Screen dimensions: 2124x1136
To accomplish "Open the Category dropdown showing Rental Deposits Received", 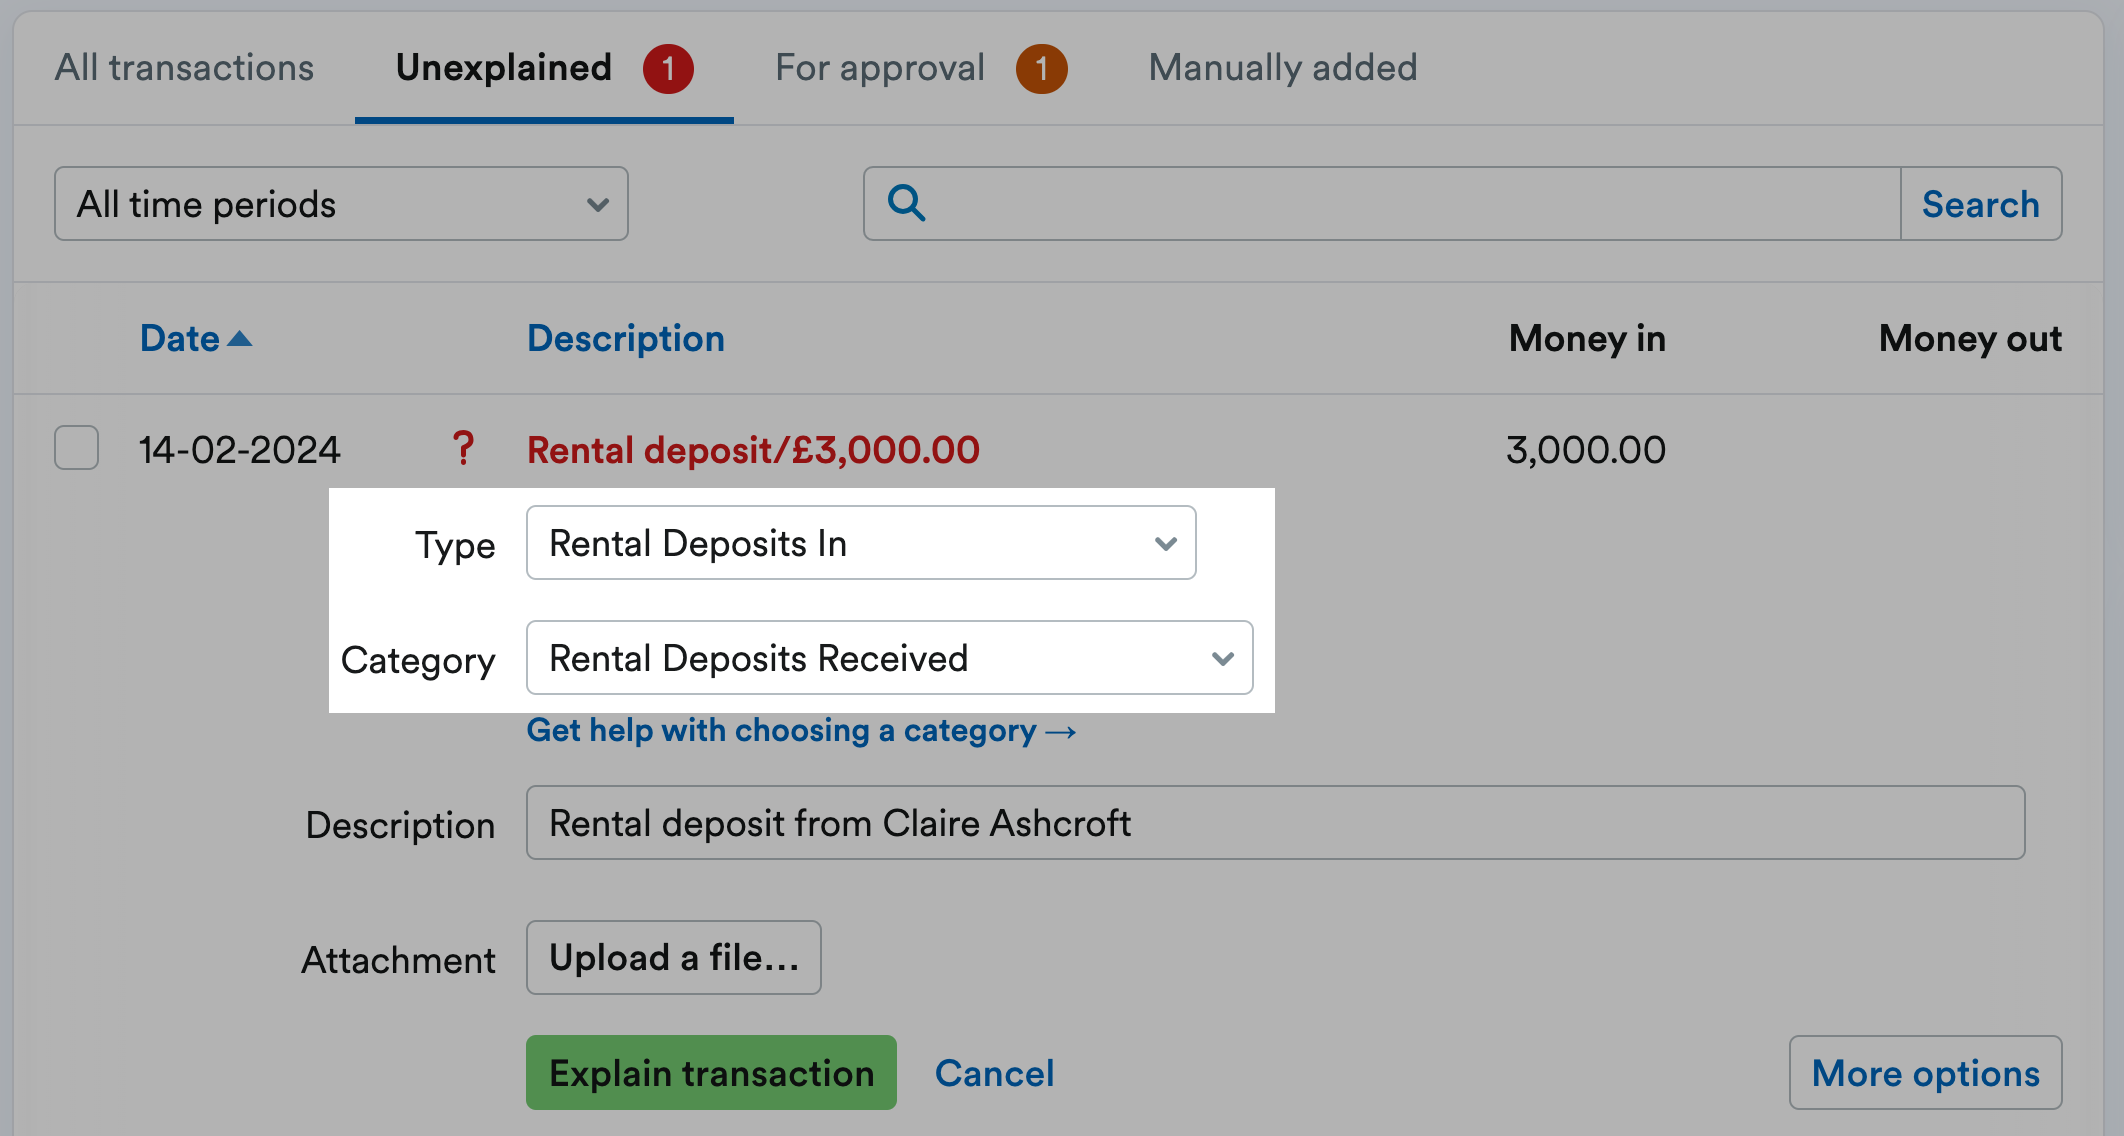I will pos(890,658).
